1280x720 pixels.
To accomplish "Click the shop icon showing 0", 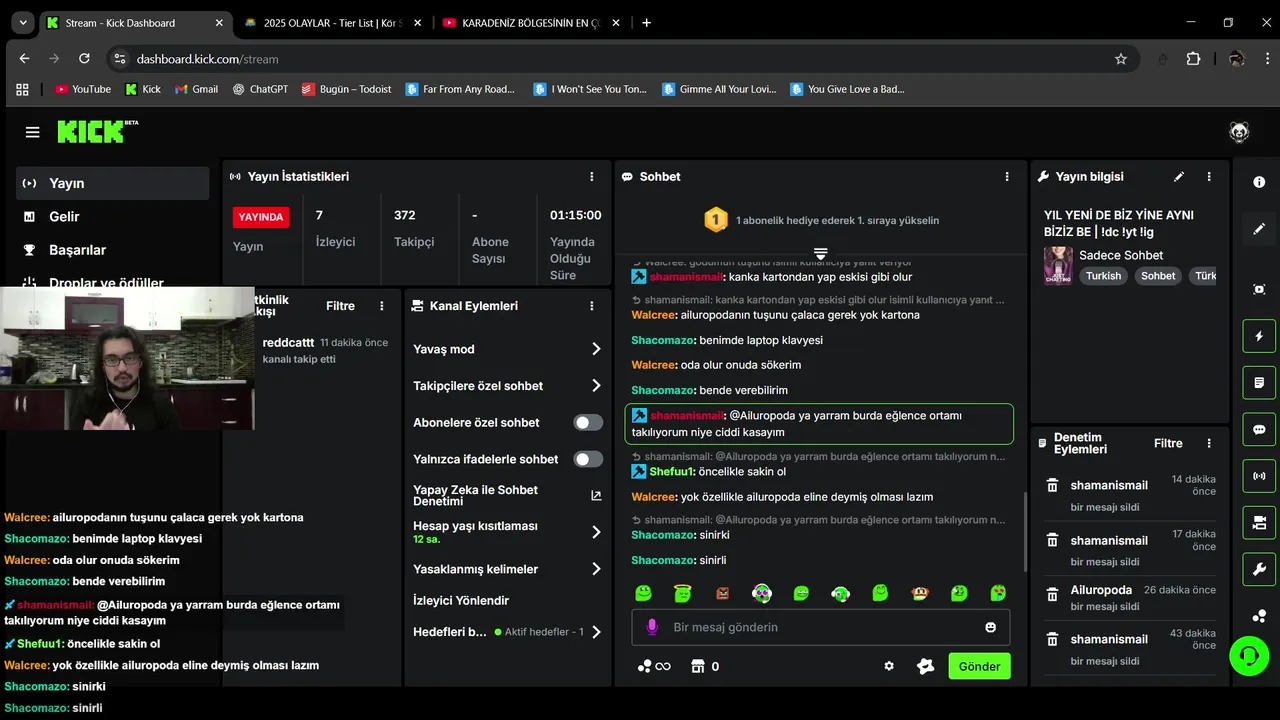I will click(705, 666).
